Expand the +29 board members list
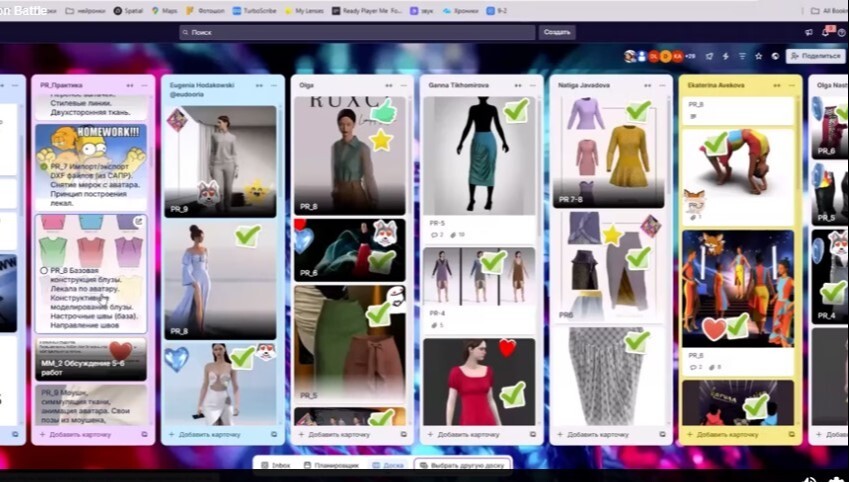The image size is (849, 482). [690, 56]
